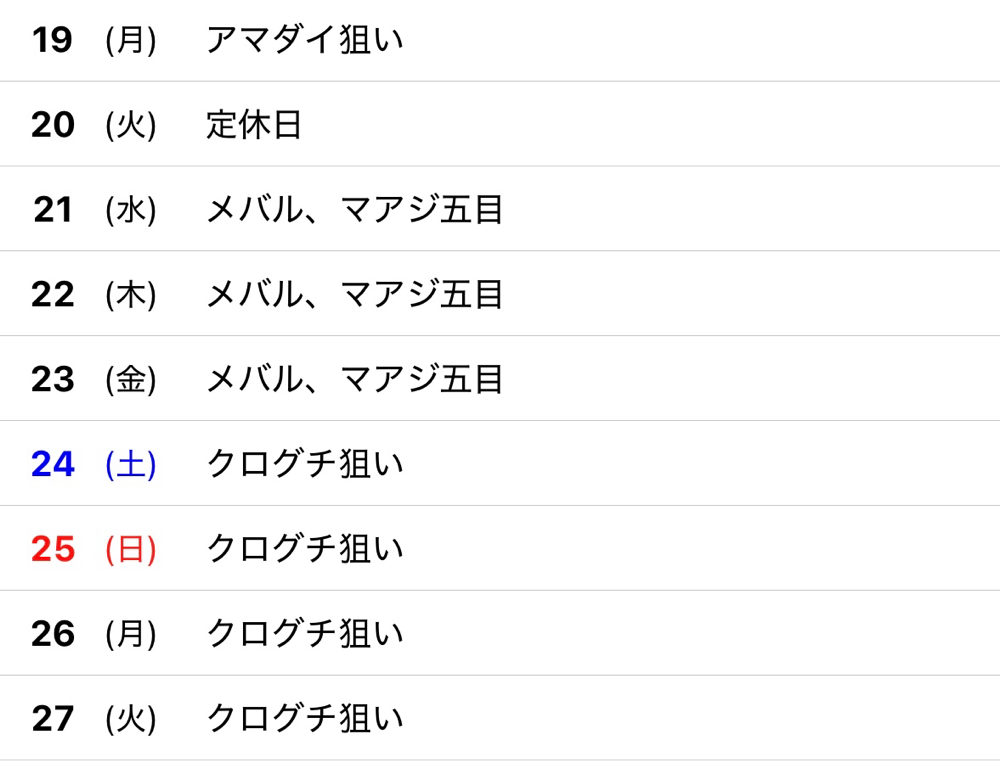Click the red date number 25

point(53,549)
